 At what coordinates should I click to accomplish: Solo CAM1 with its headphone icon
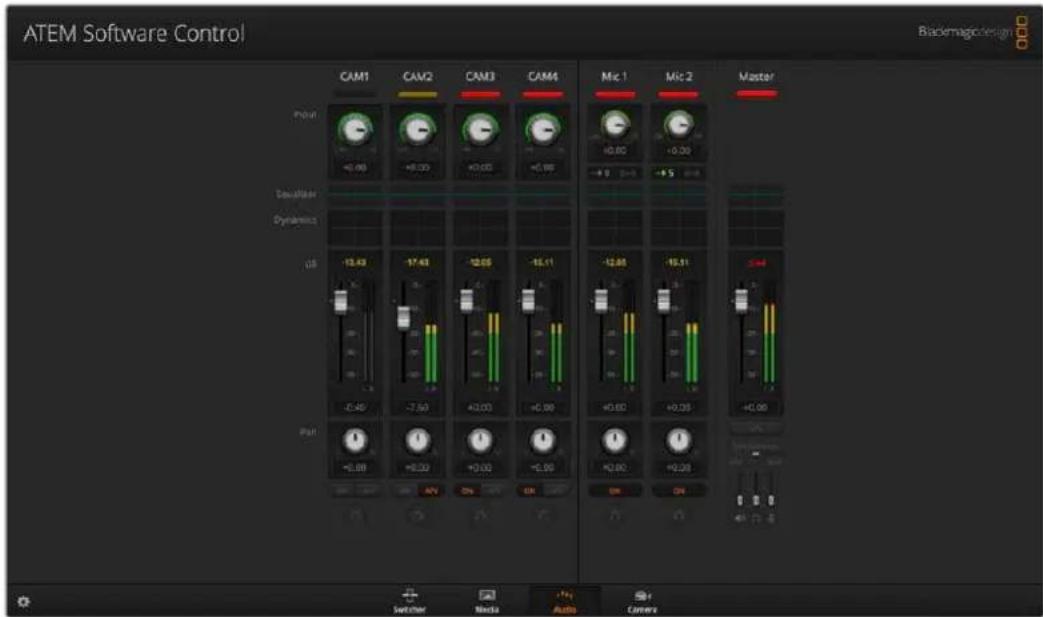tap(356, 515)
